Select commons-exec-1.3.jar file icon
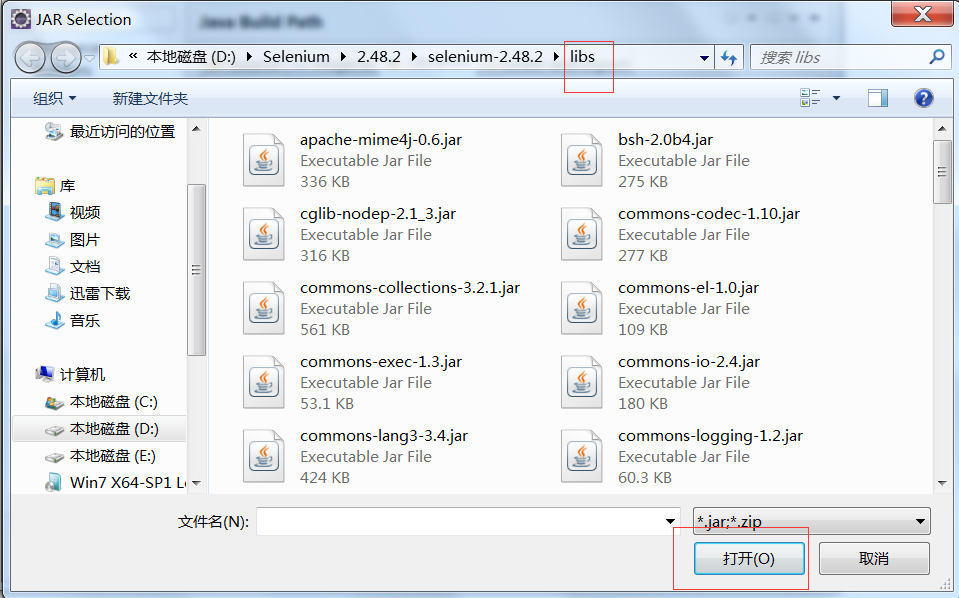959x598 pixels. pyautogui.click(x=264, y=382)
